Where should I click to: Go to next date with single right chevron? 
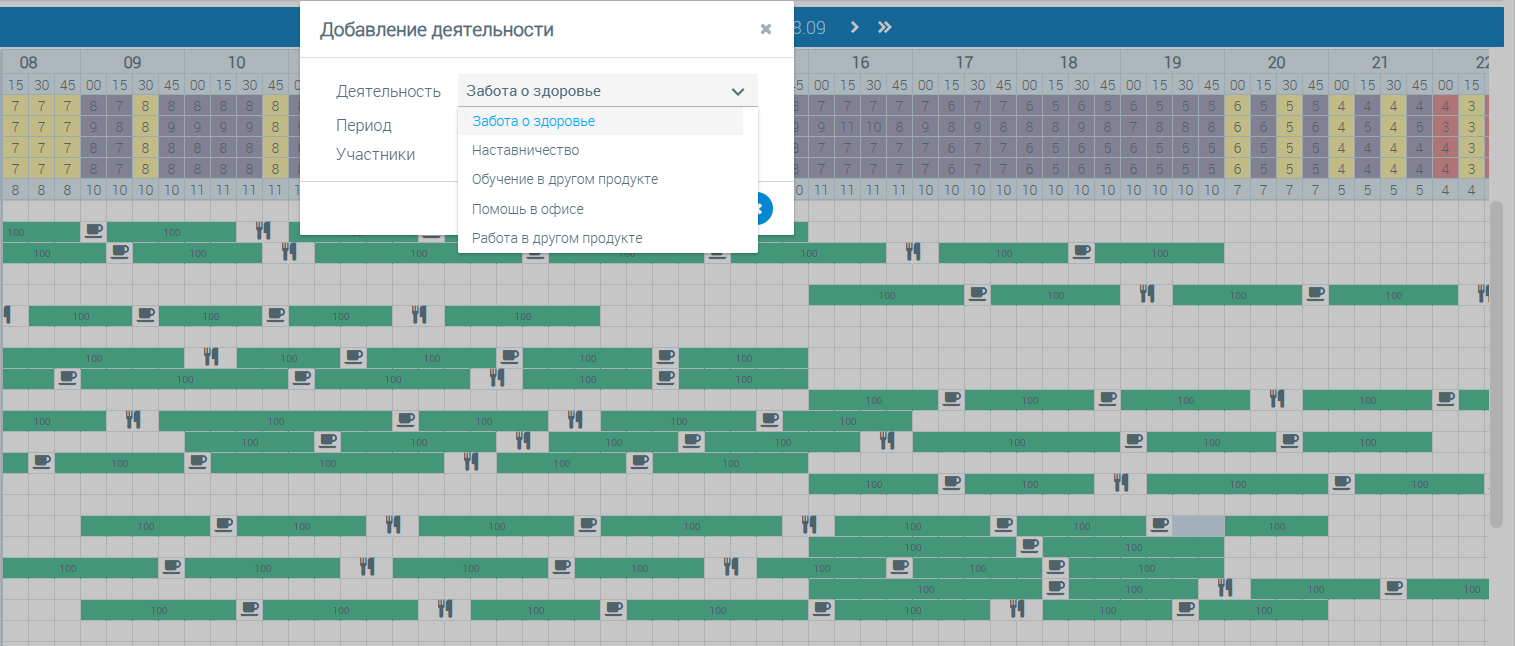854,28
